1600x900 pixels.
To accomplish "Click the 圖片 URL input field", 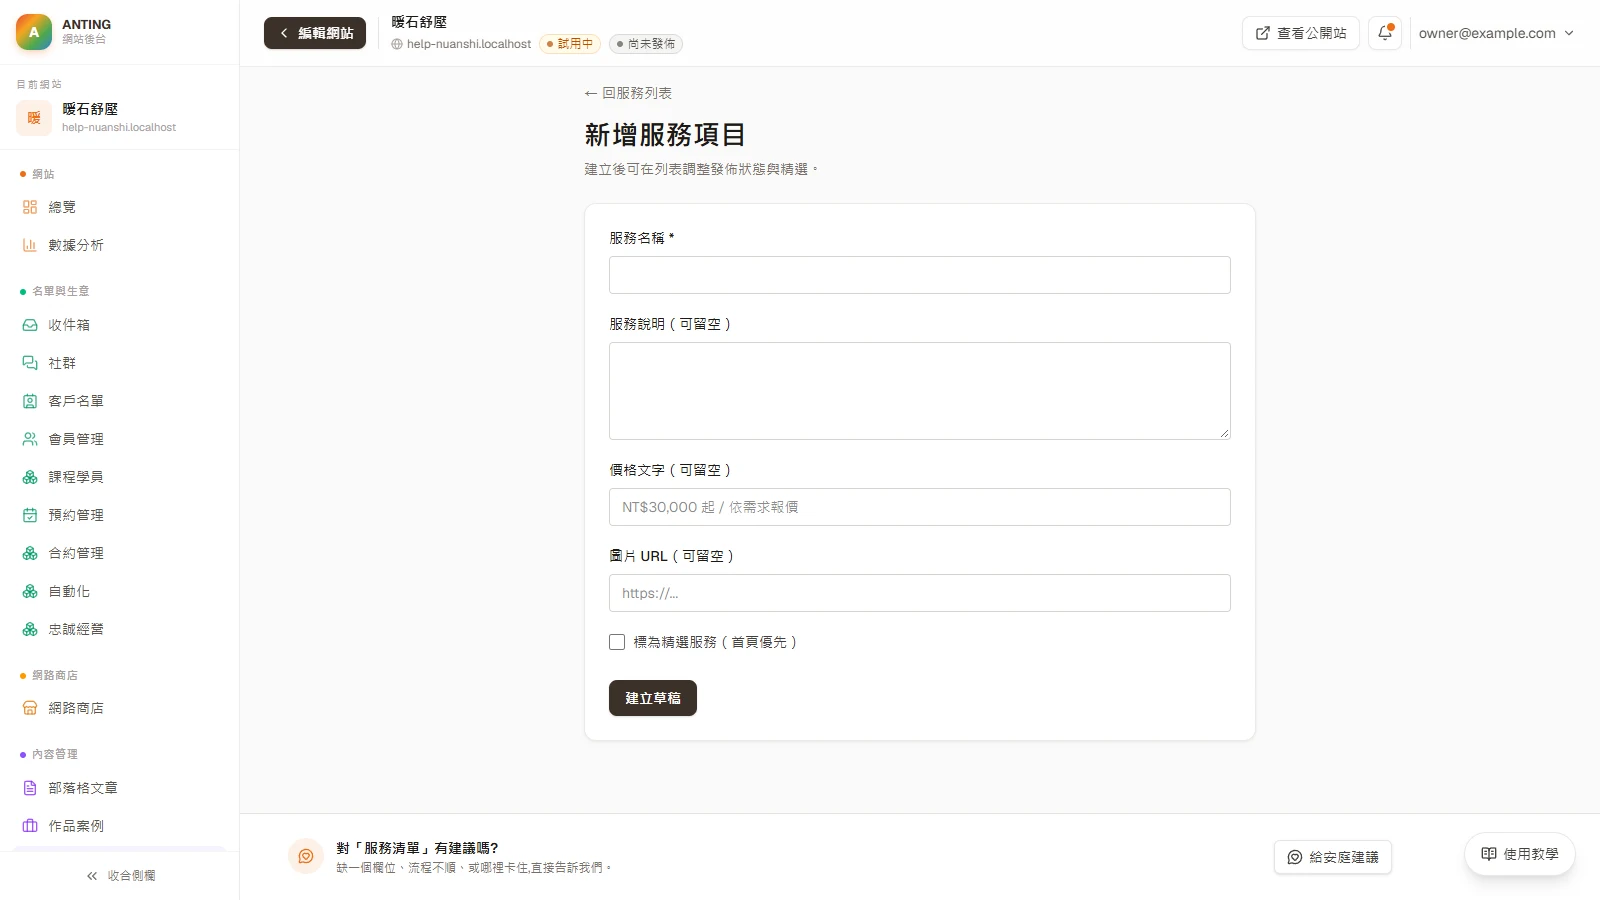I will point(920,593).
